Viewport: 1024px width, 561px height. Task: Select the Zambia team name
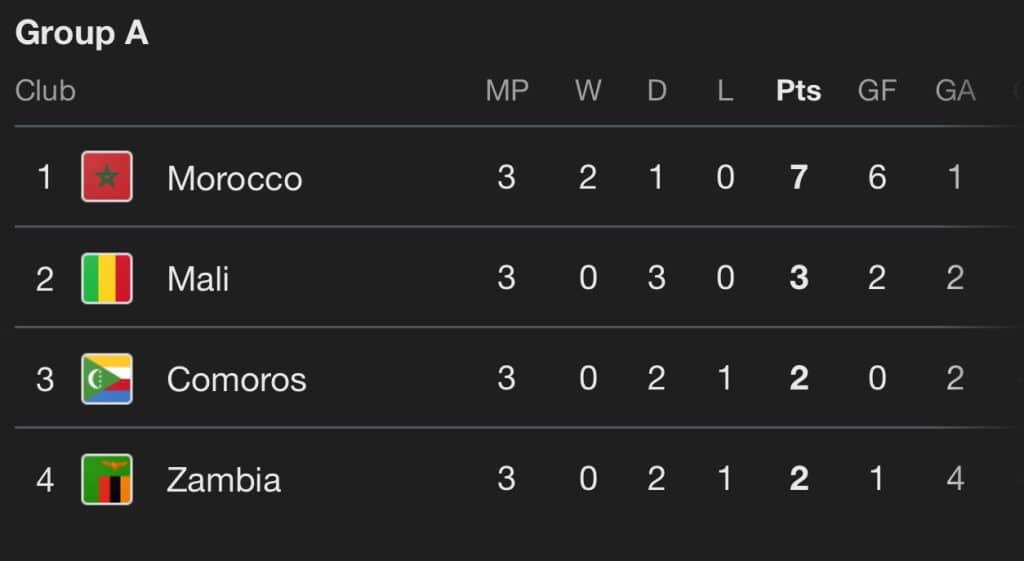pos(223,479)
